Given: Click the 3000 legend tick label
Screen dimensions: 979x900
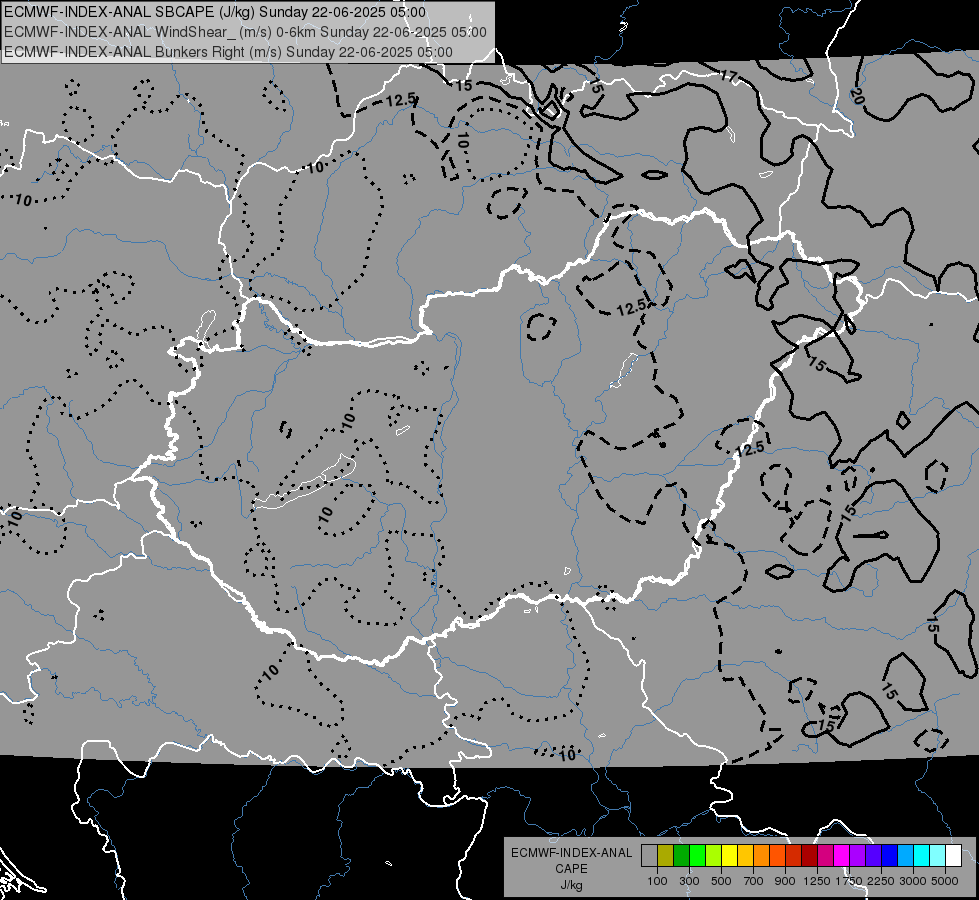Looking at the screenshot, I should click(913, 881).
